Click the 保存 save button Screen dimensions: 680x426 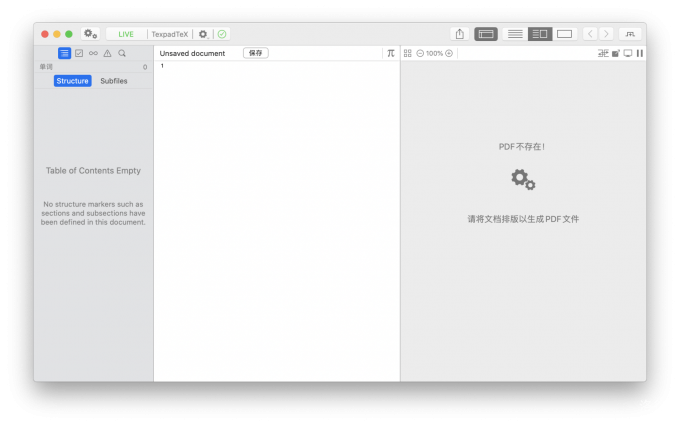click(x=255, y=53)
